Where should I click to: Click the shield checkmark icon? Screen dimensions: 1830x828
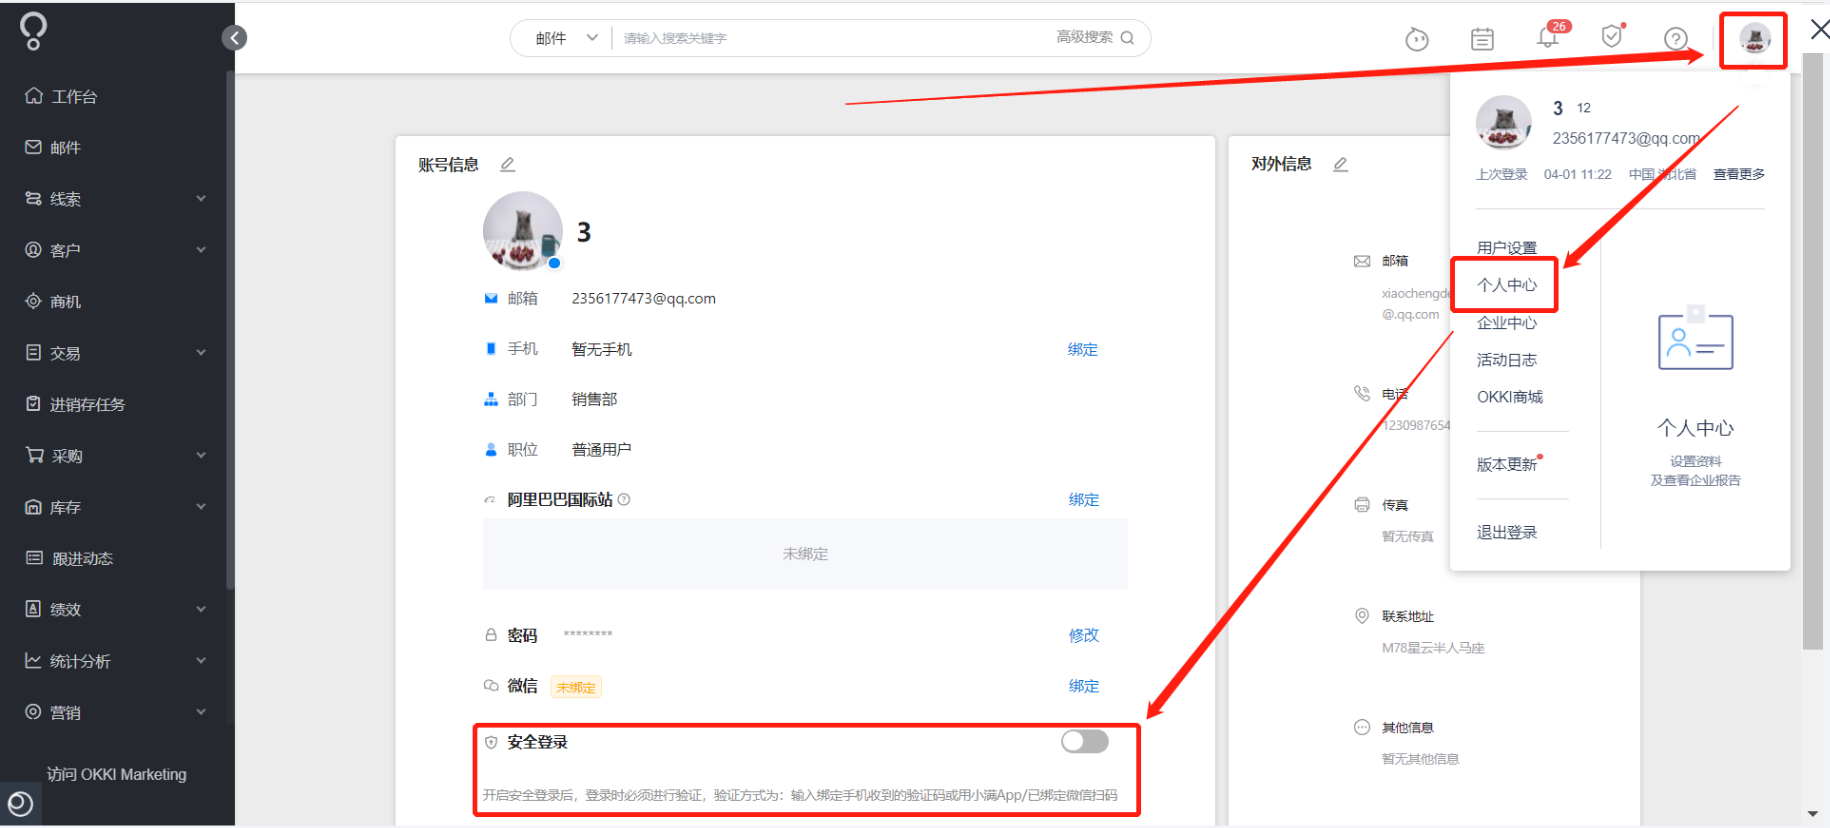(x=1611, y=37)
